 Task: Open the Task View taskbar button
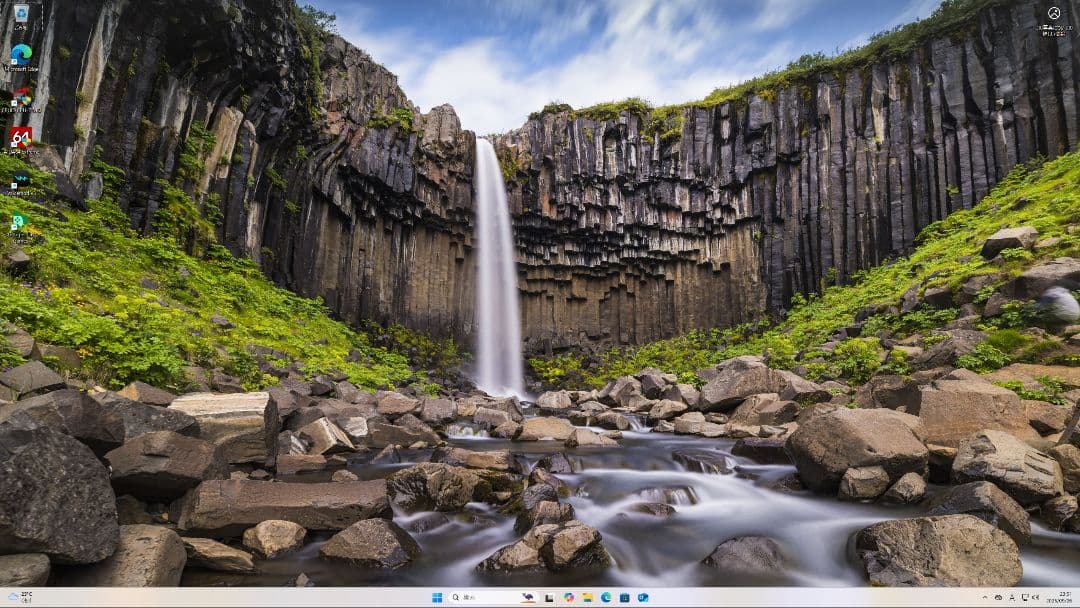pyautogui.click(x=549, y=597)
